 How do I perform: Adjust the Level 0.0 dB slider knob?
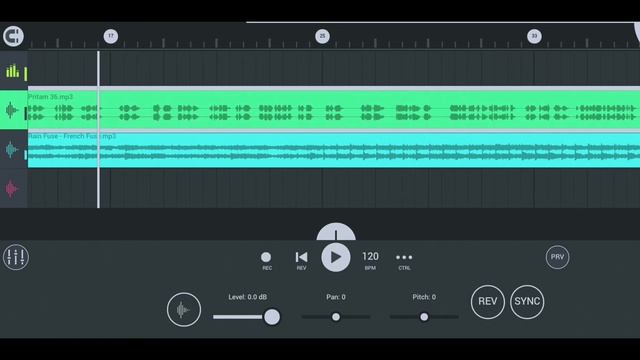click(272, 317)
